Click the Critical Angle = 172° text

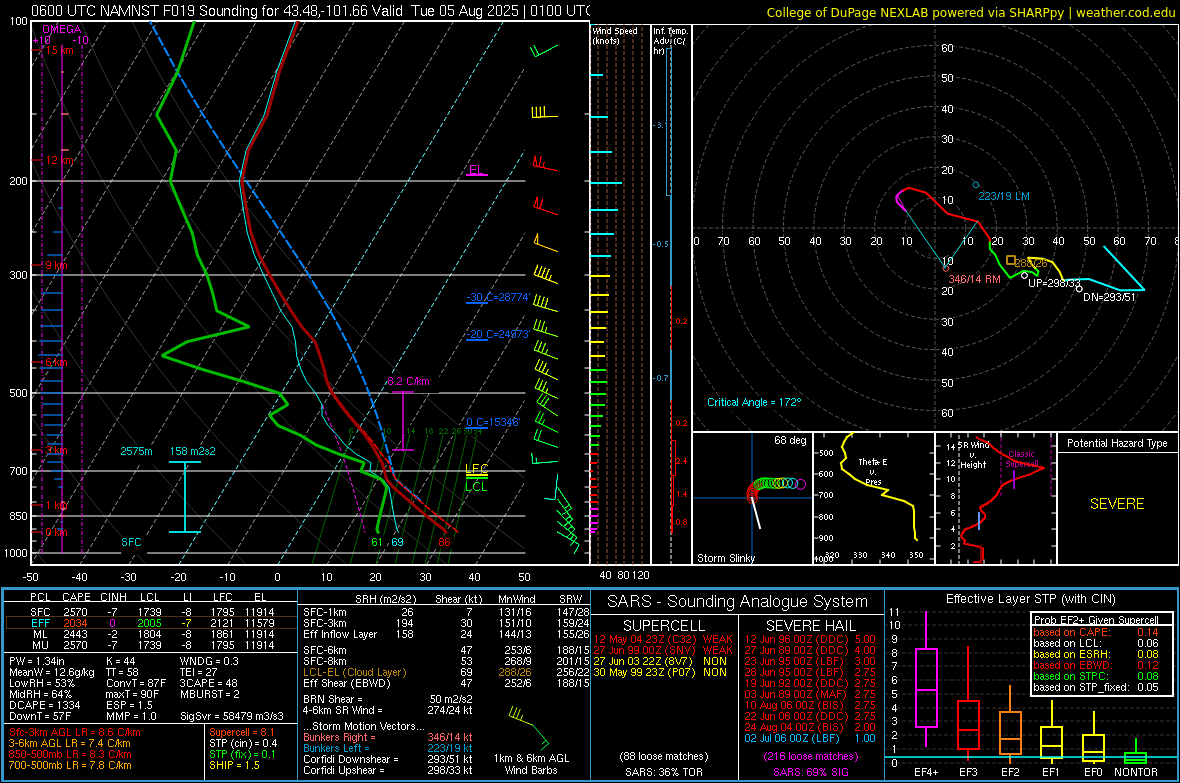754,403
